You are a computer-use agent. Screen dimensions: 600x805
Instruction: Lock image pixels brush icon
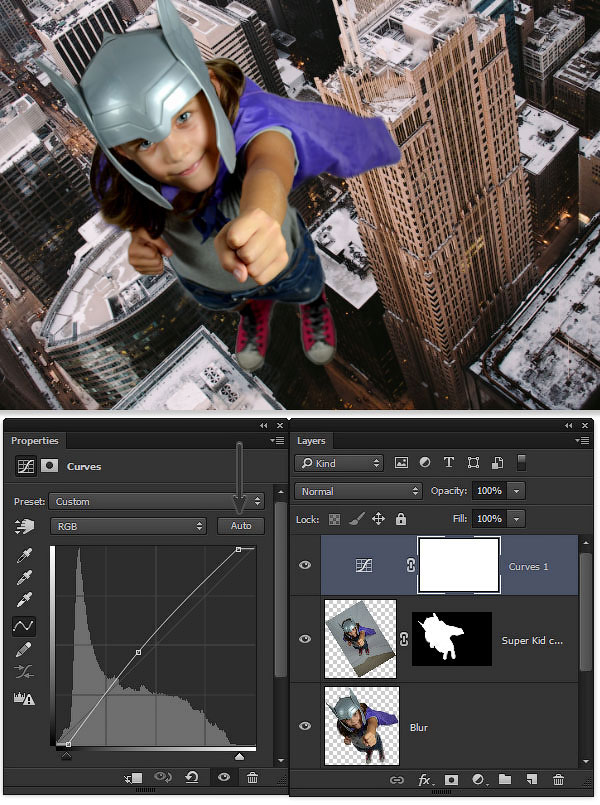click(x=356, y=519)
